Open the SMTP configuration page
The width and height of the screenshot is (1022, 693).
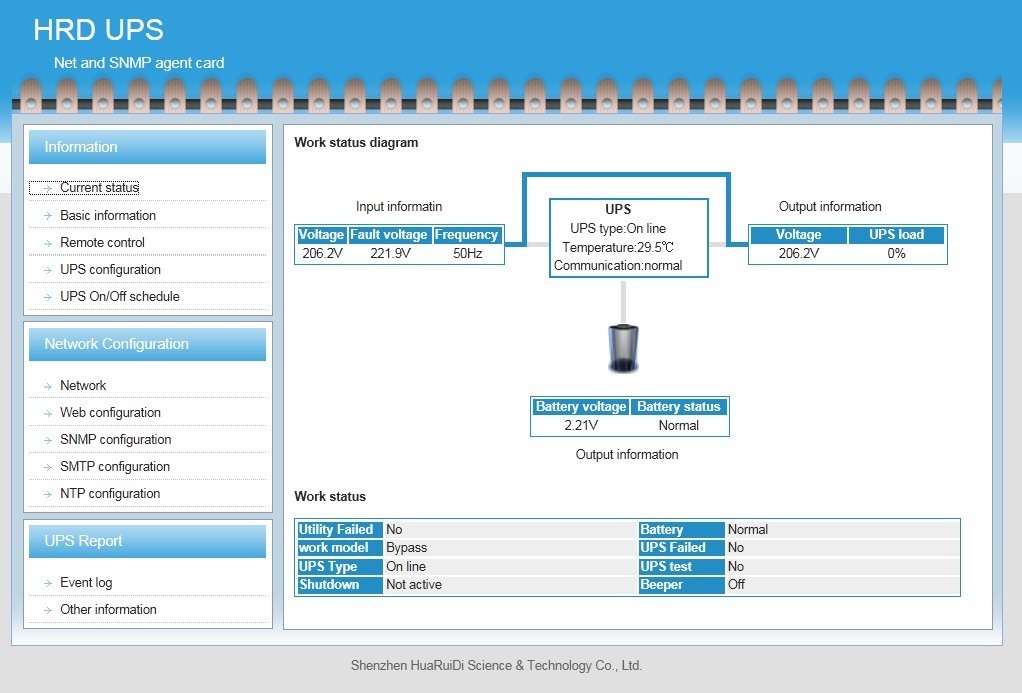tap(117, 466)
